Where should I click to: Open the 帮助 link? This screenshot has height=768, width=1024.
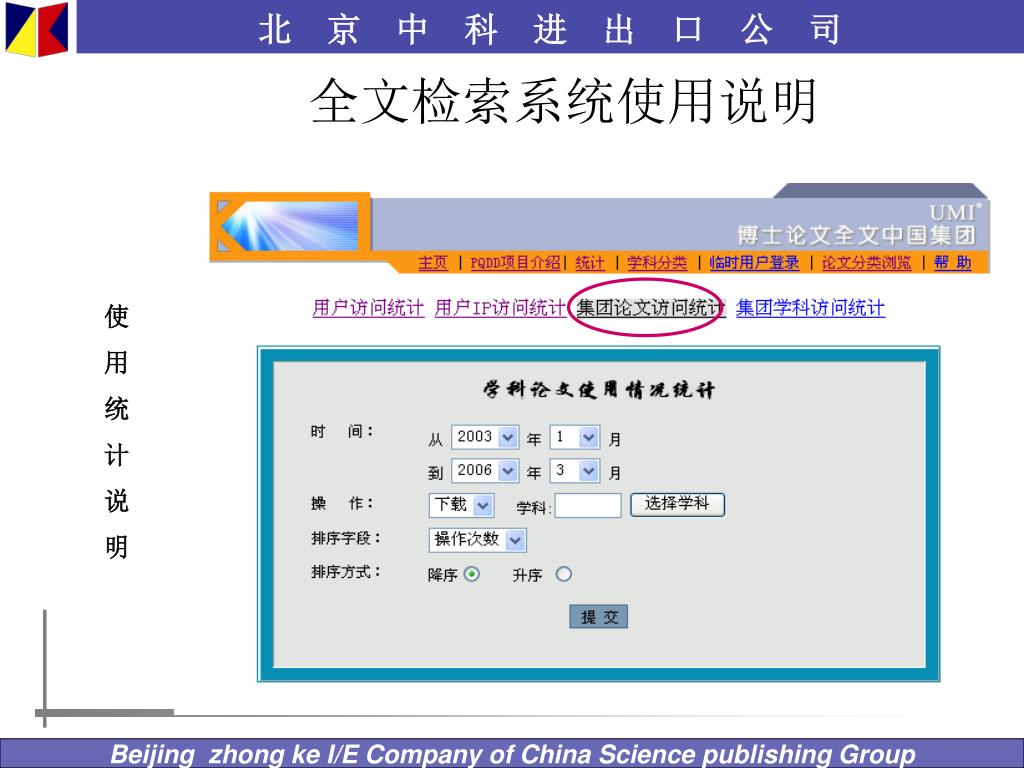tap(953, 263)
